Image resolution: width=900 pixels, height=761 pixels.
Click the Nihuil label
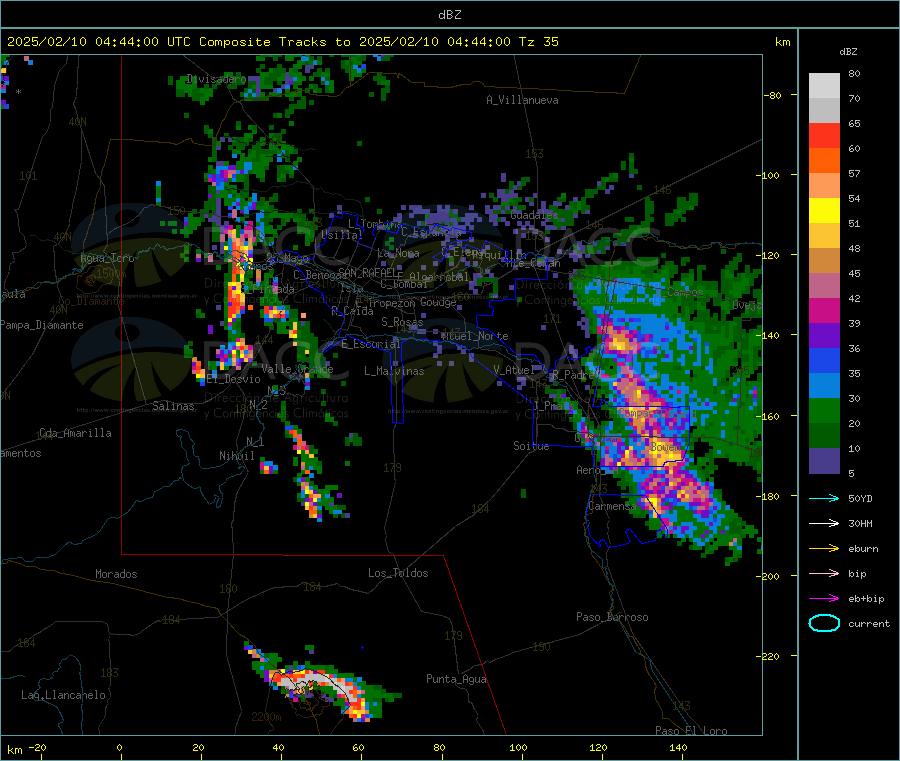click(236, 456)
